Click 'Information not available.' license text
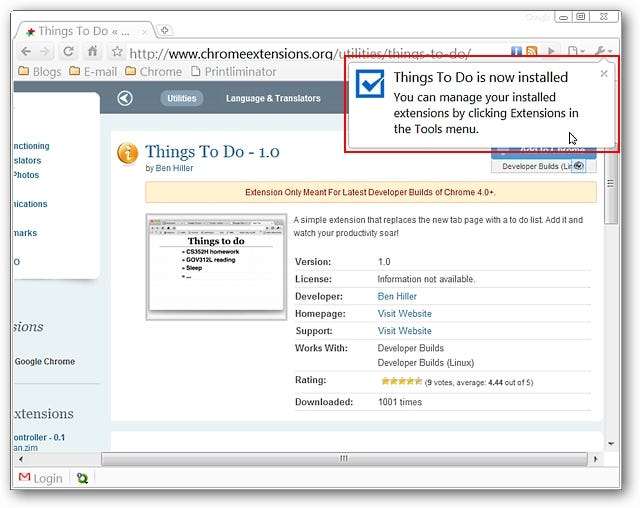This screenshot has height=508, width=640. (426, 279)
